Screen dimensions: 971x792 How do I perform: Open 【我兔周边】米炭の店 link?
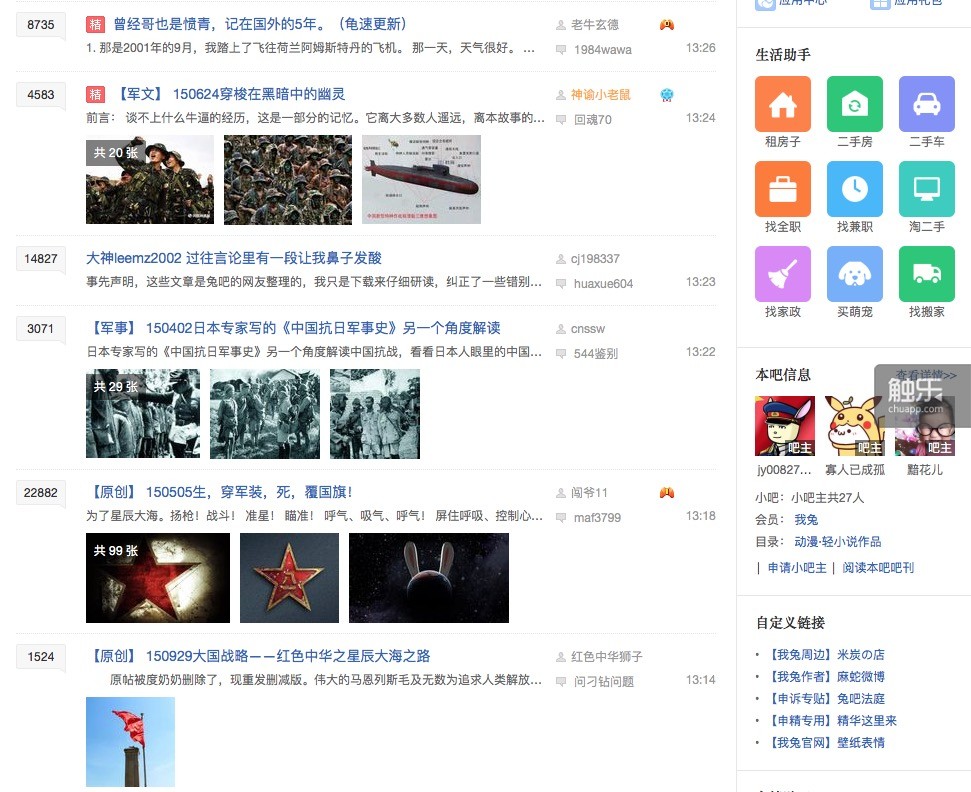click(x=826, y=655)
